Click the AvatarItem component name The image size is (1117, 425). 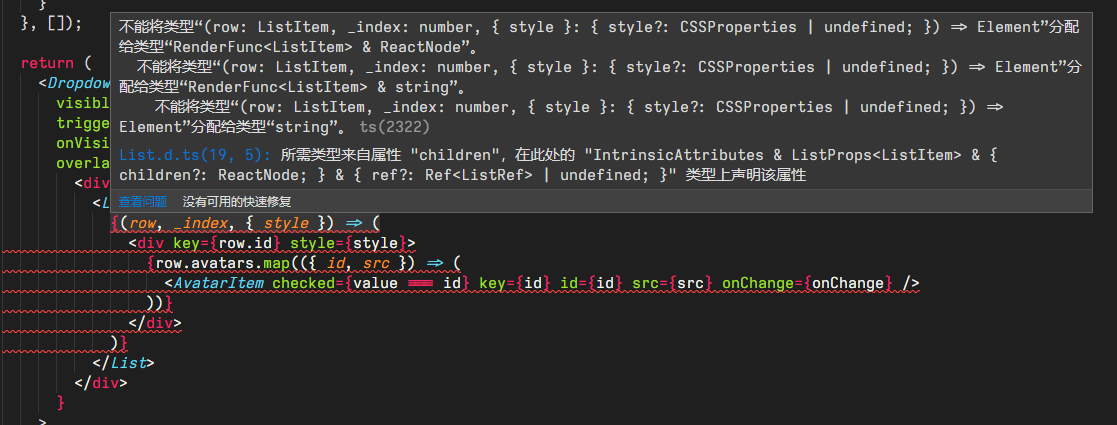(218, 283)
